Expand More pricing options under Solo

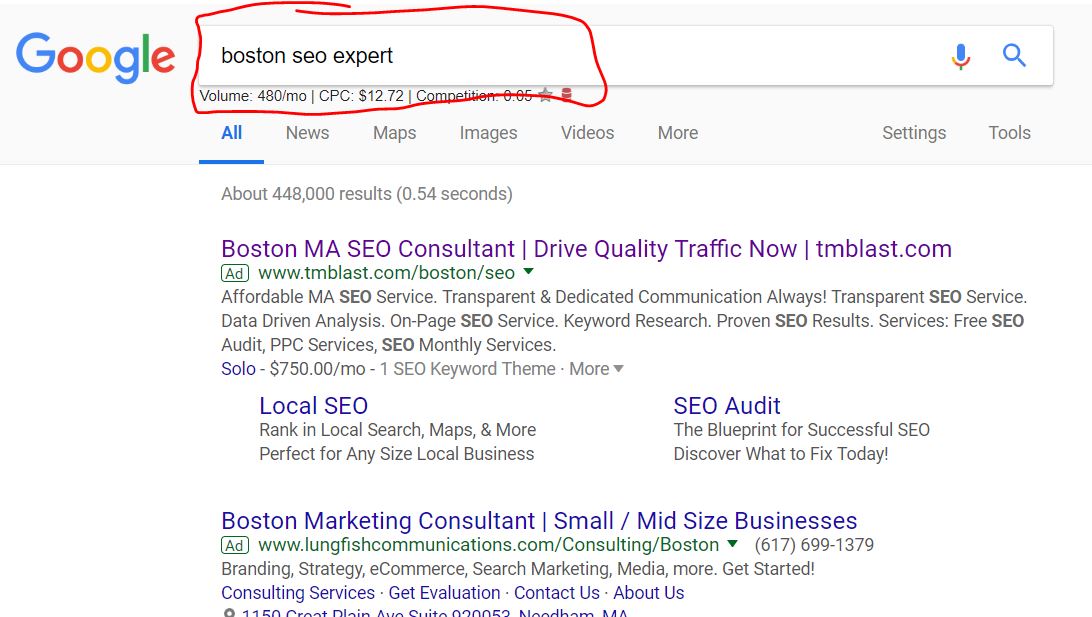pyautogui.click(x=596, y=368)
